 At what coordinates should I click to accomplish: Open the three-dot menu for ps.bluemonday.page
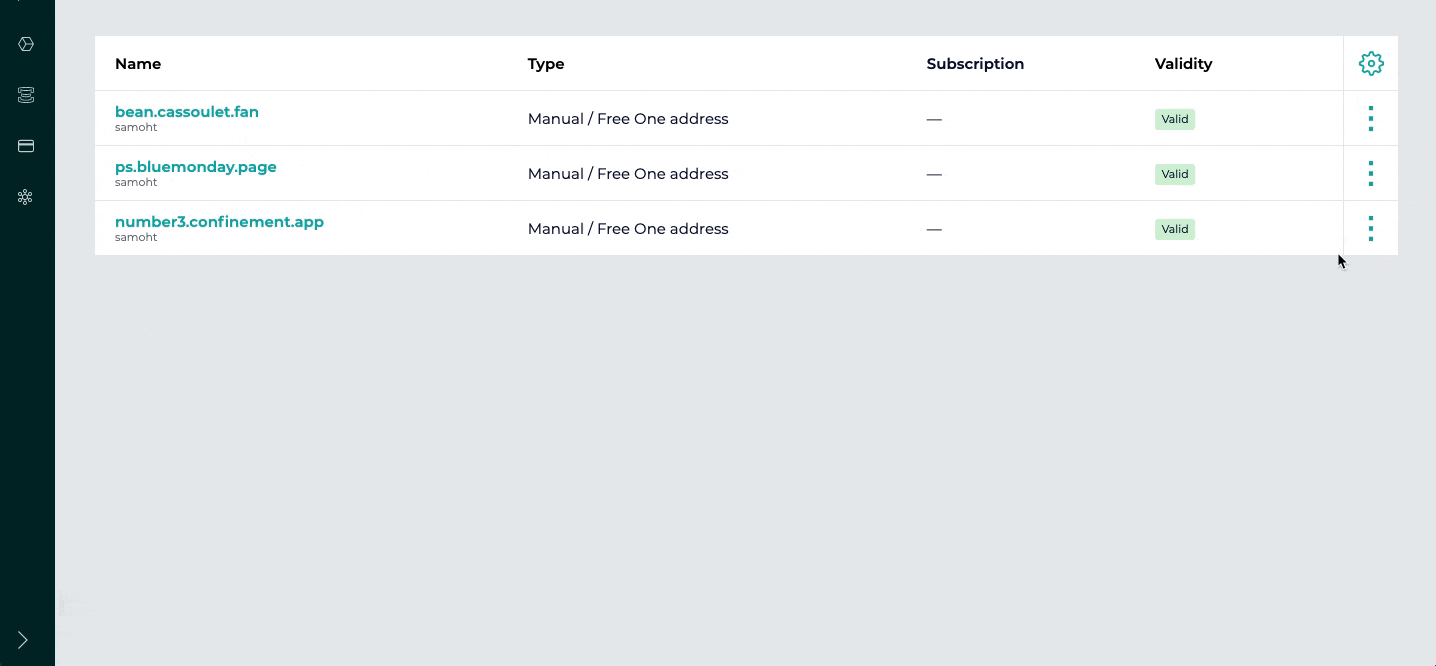pos(1371,174)
